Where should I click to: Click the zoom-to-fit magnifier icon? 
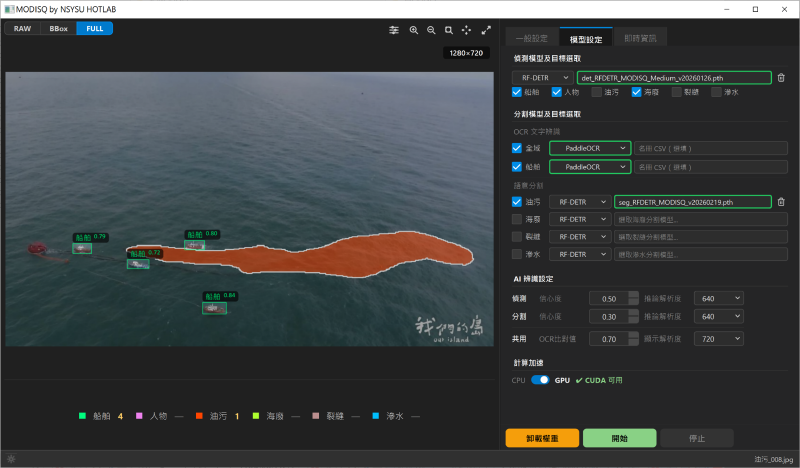448,30
